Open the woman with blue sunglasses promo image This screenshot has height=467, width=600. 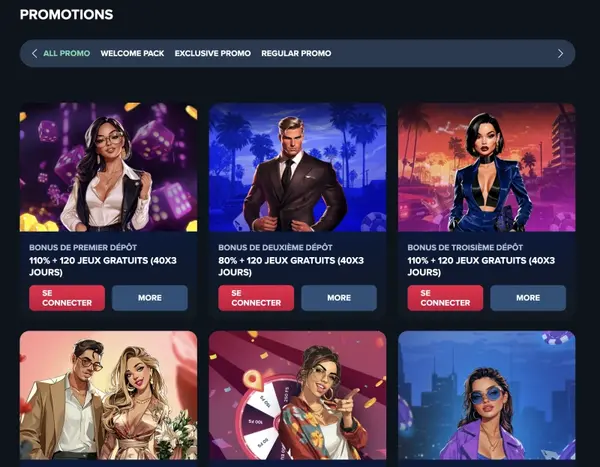coord(487,395)
